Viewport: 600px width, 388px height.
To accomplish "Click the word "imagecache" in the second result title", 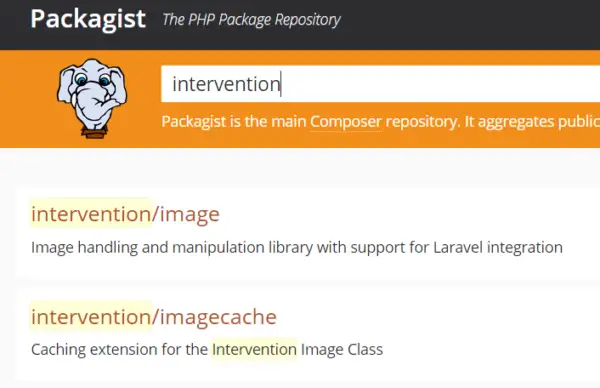I will click(218, 317).
